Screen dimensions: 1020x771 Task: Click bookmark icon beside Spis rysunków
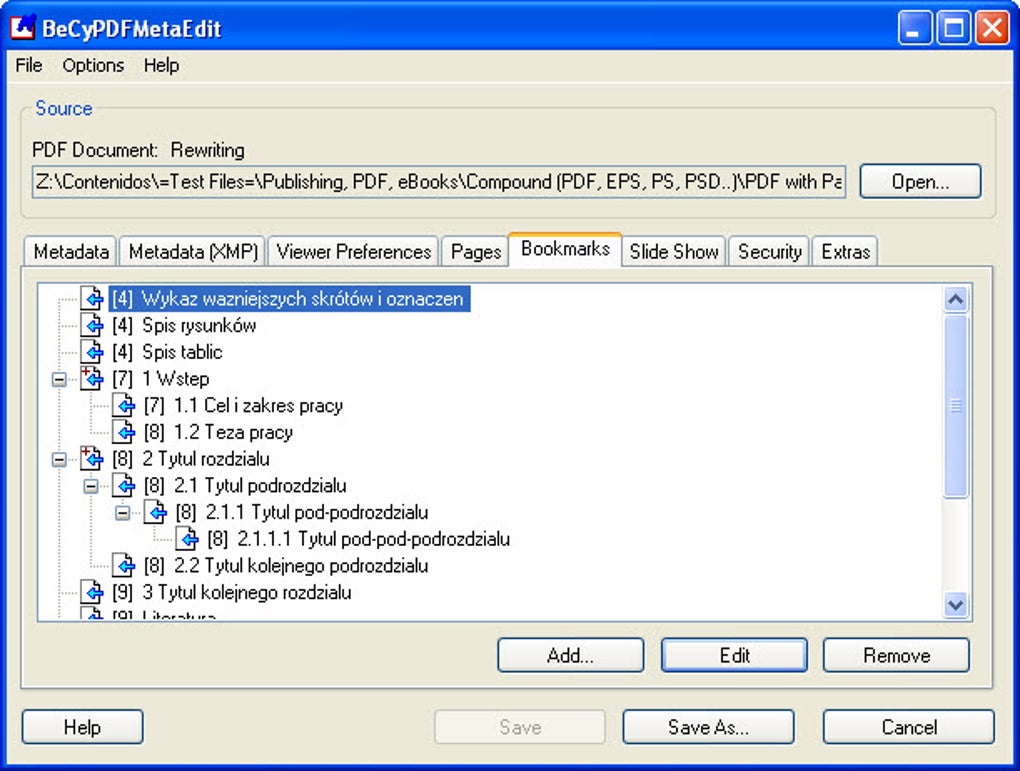[92, 326]
